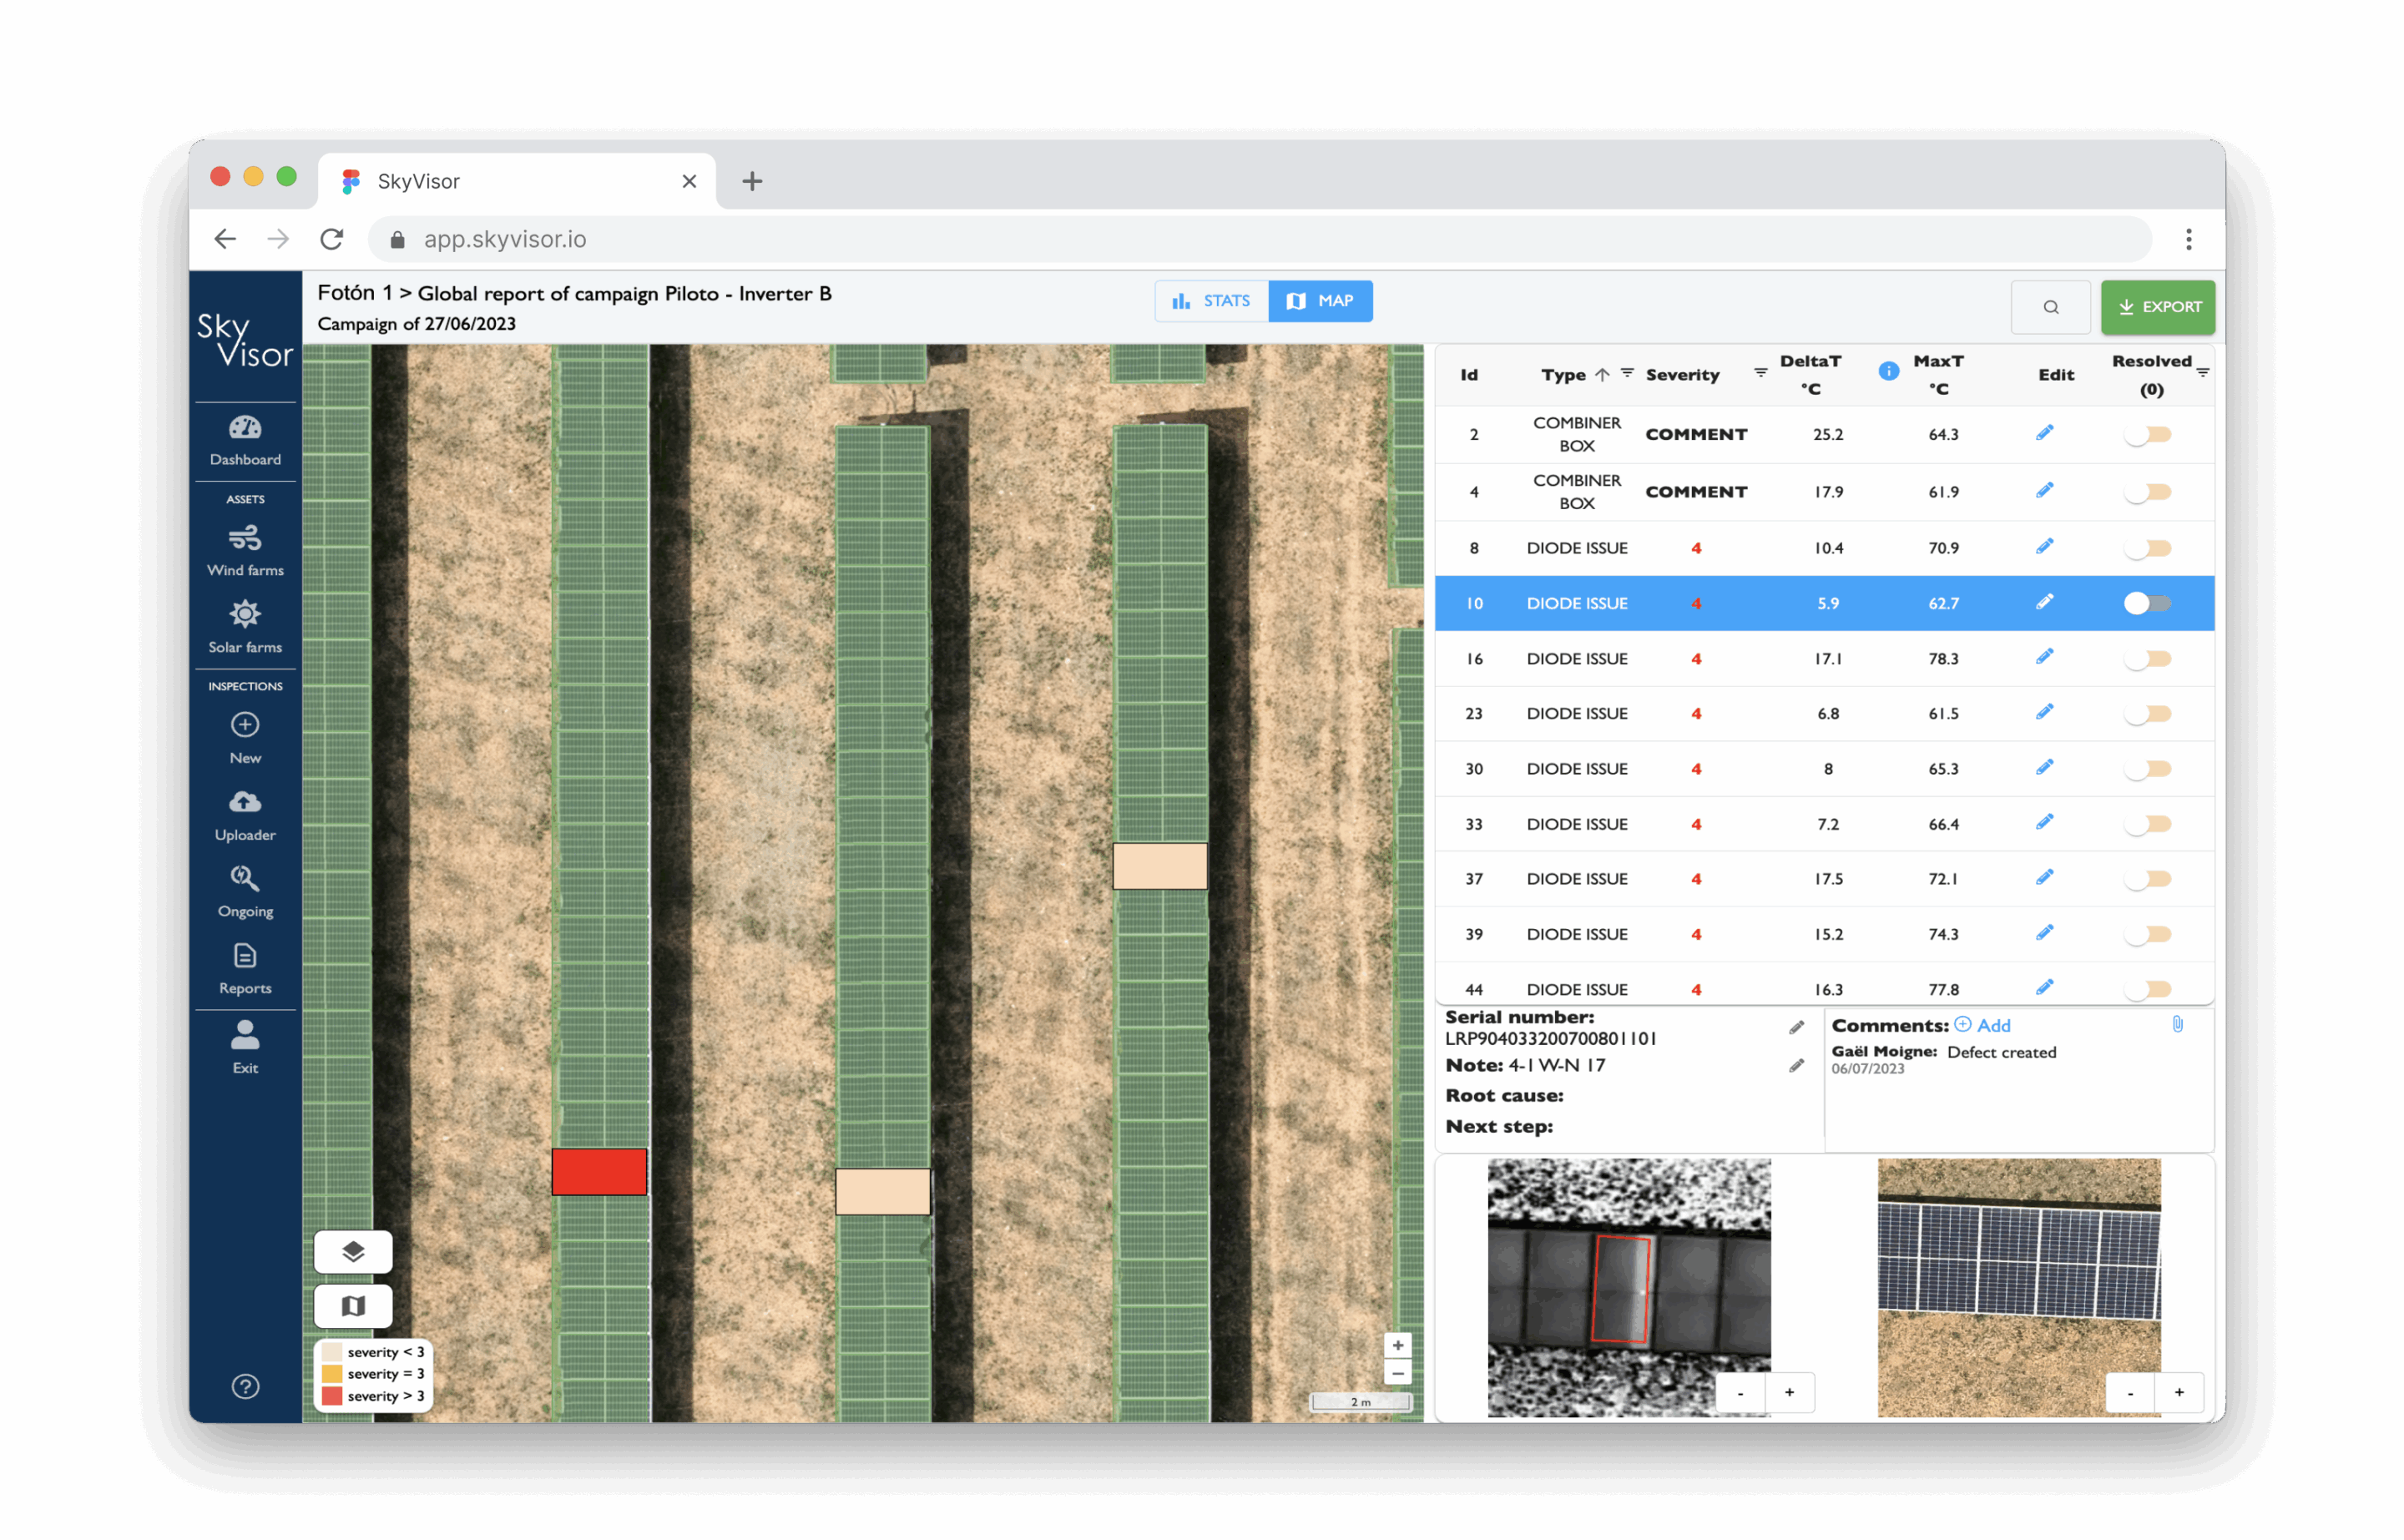Edit defect 16 with pencil icon

point(2044,657)
